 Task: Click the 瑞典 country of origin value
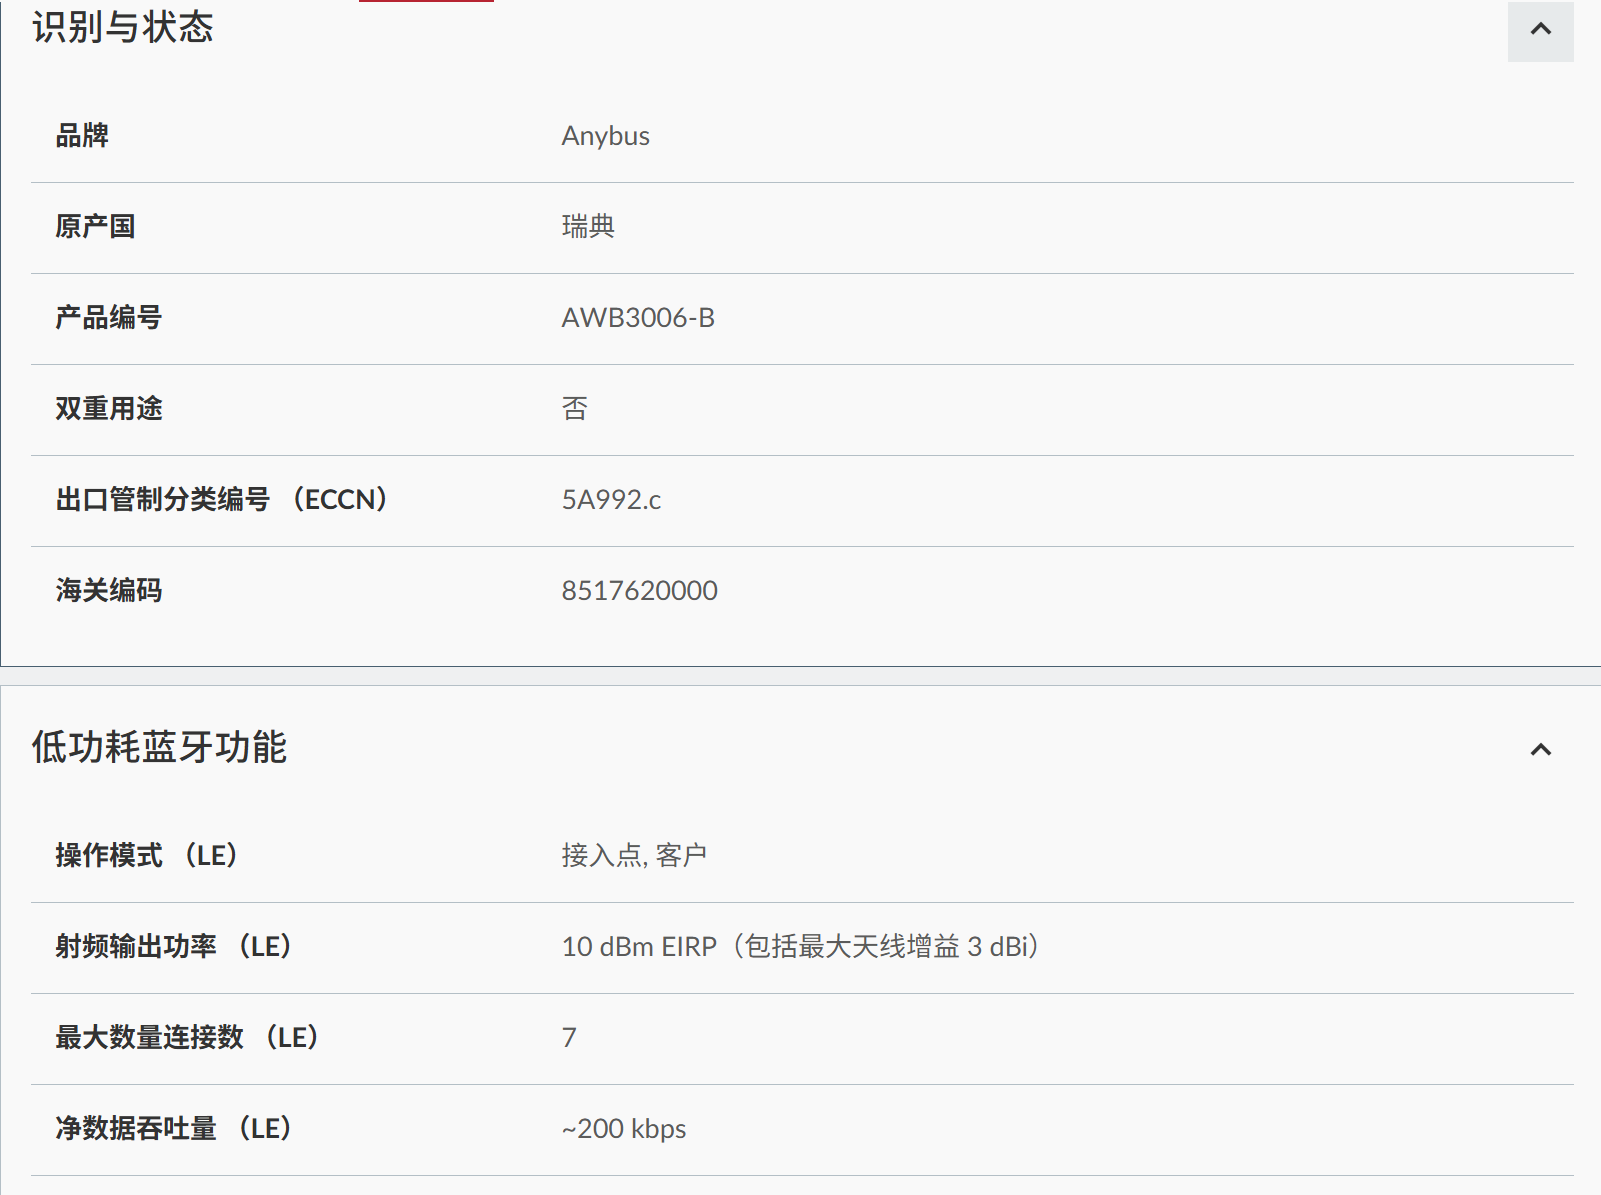pos(588,227)
